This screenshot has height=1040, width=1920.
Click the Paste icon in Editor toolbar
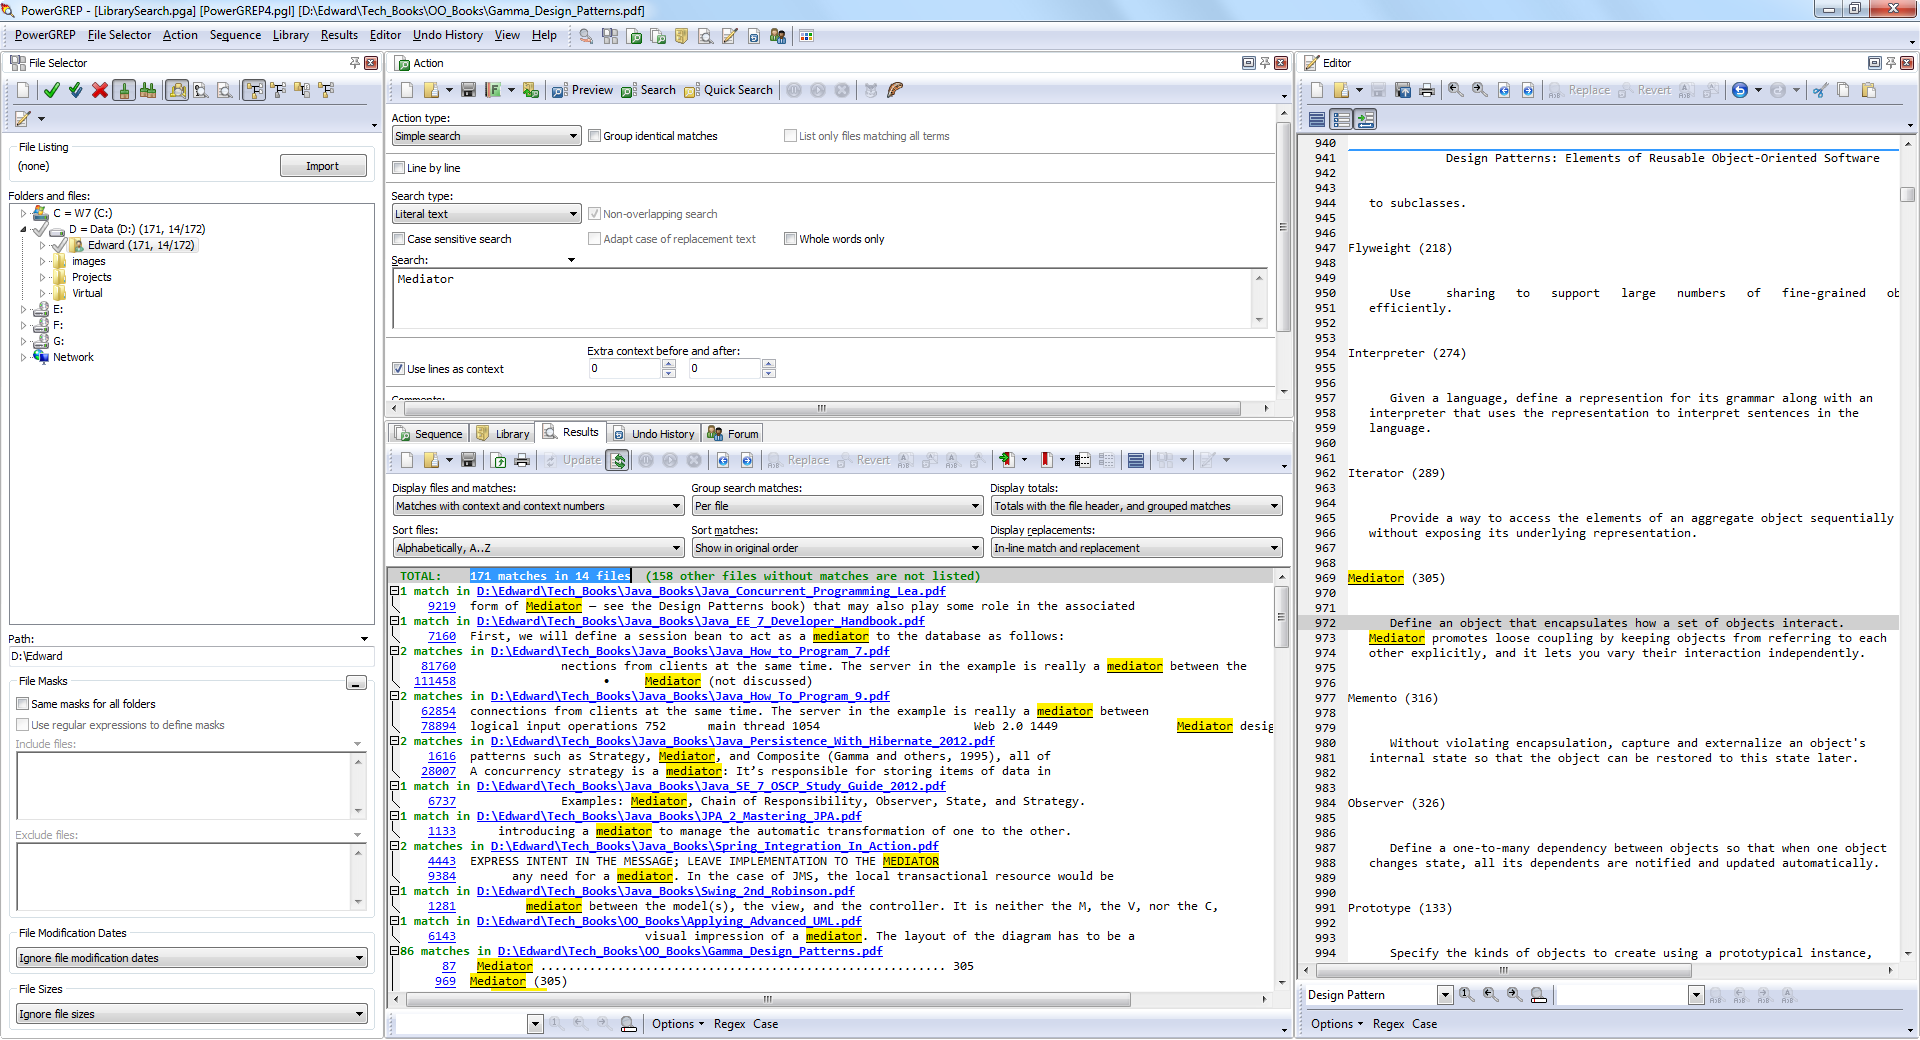(x=1868, y=90)
